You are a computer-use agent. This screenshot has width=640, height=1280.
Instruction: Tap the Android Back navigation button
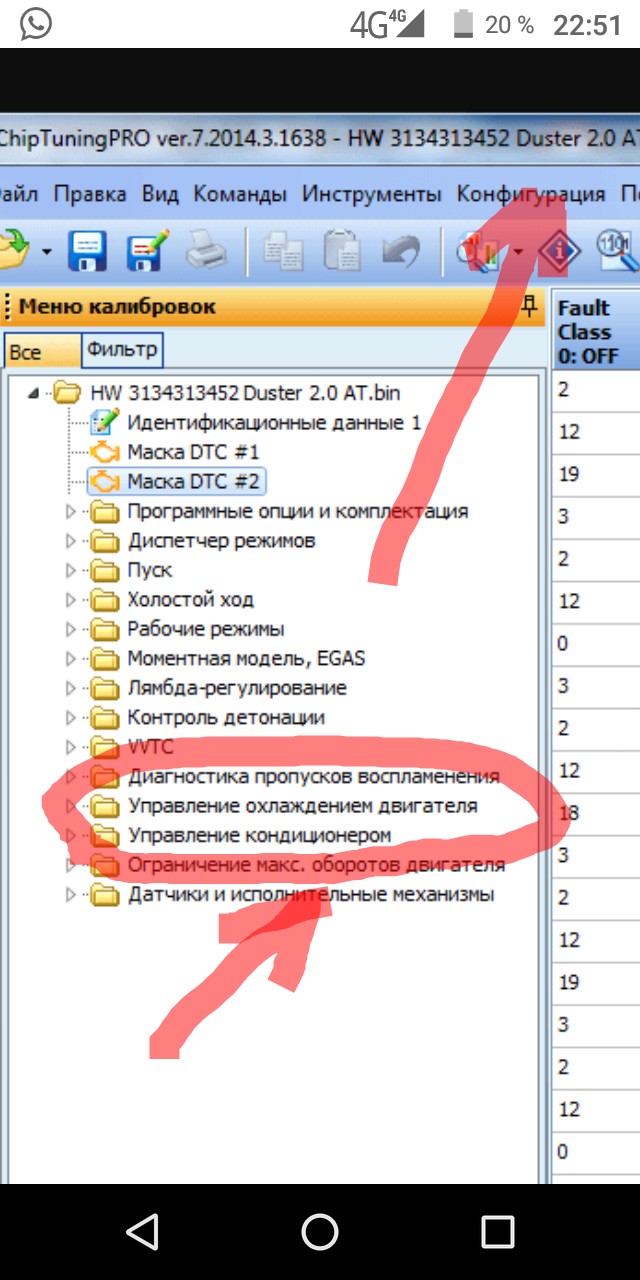(x=143, y=1232)
